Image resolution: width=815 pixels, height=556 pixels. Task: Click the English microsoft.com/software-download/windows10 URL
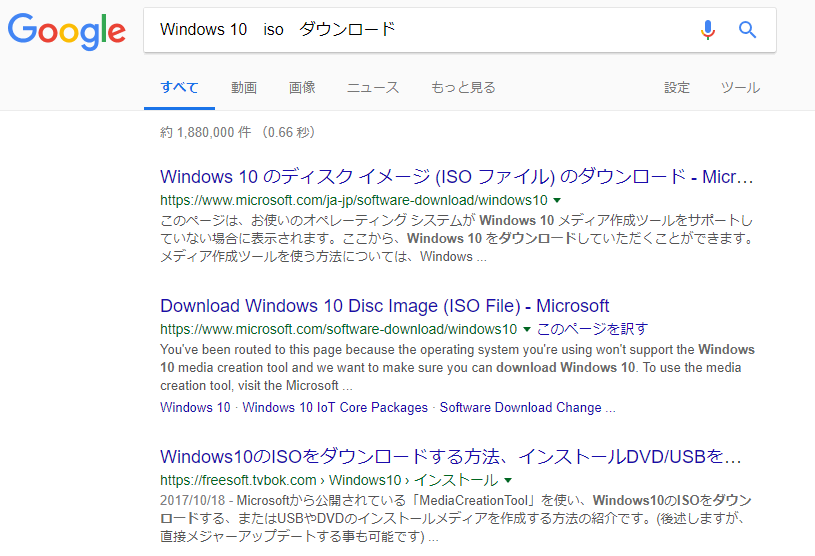pos(338,329)
